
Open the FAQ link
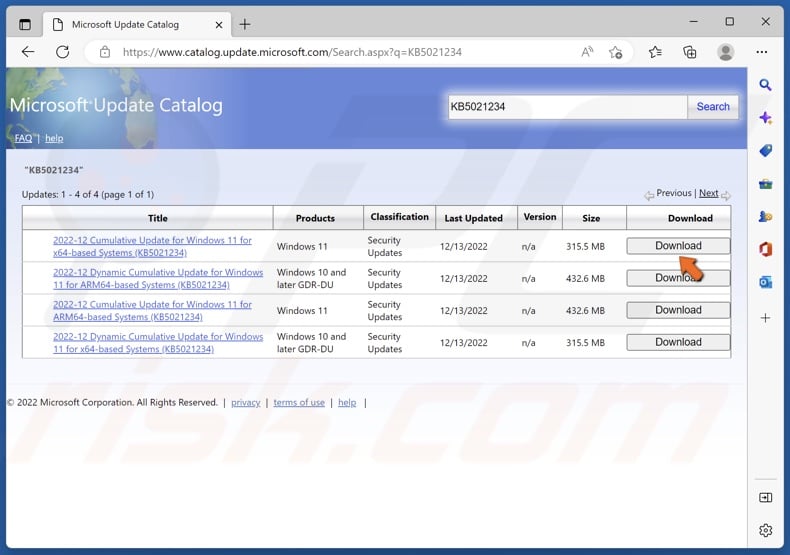(22, 138)
